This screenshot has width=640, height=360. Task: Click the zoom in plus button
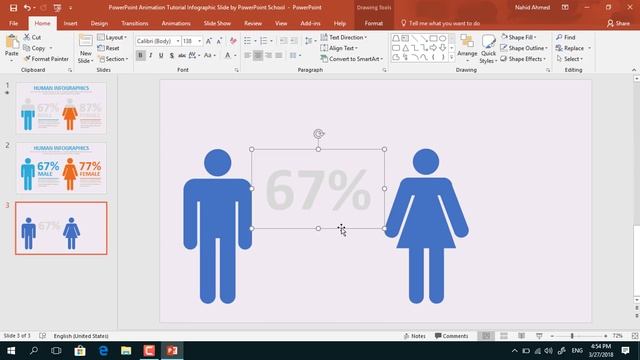pyautogui.click(x=605, y=336)
